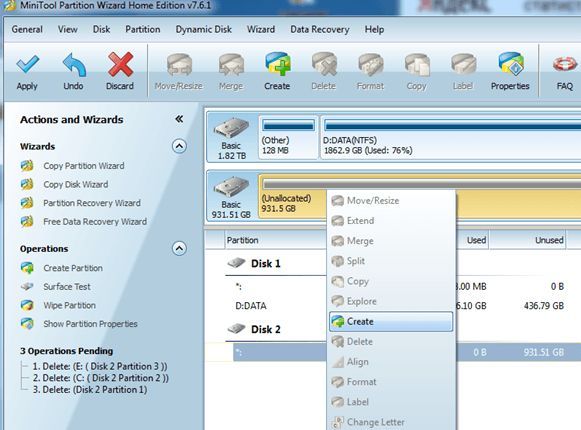Choose Create in the context menu

coord(391,321)
